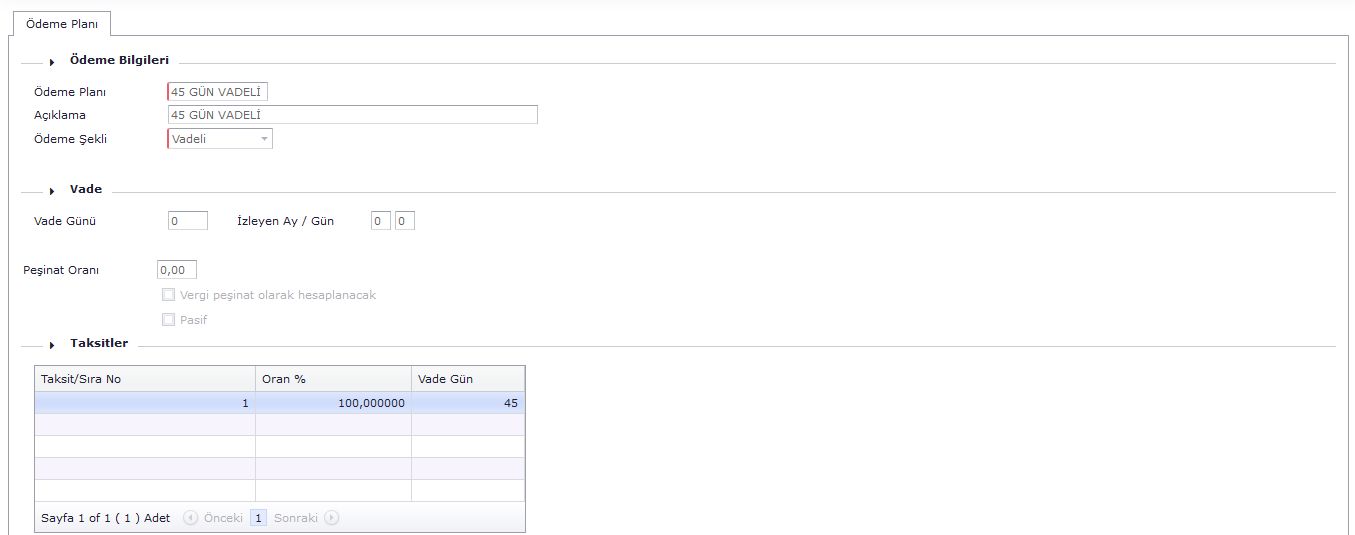Click the Peşinat Oranı field
Viewport: 1355px width, 535px height.
(x=177, y=270)
